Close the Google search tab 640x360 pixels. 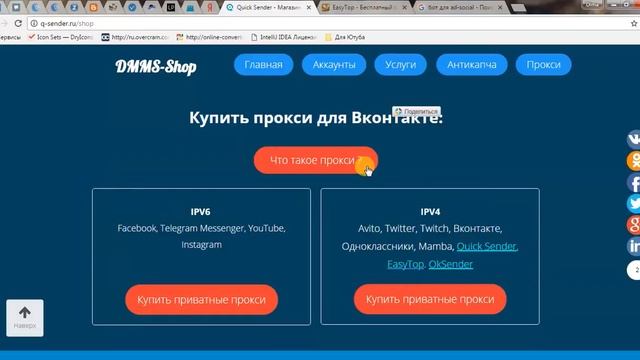[500, 7]
